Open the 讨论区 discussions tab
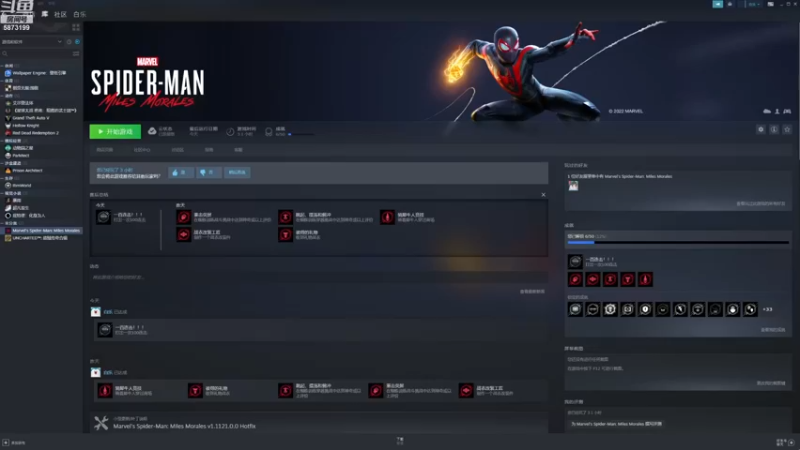 pos(177,150)
